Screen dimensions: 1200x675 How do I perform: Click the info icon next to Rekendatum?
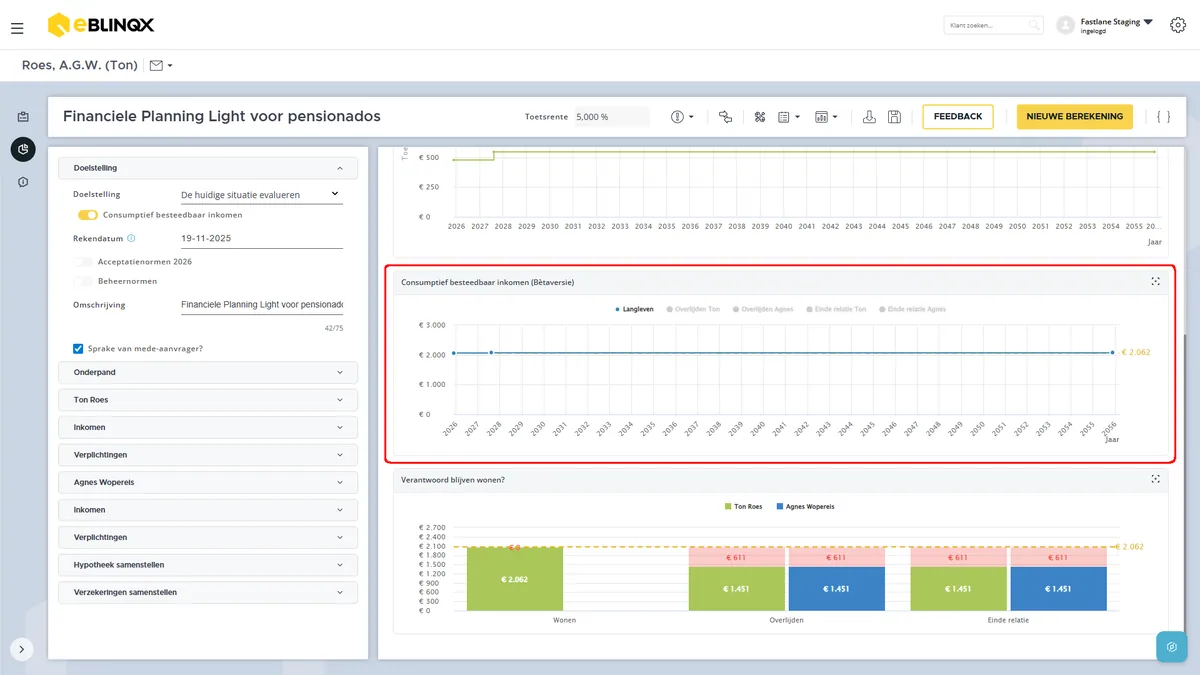coord(131,239)
